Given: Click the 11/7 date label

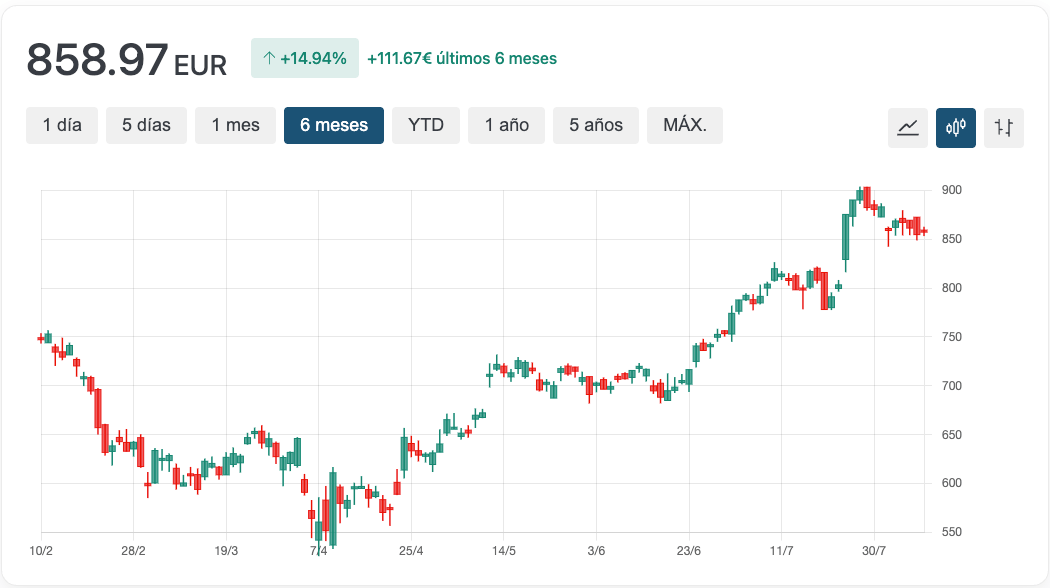Looking at the screenshot, I should pos(781,551).
